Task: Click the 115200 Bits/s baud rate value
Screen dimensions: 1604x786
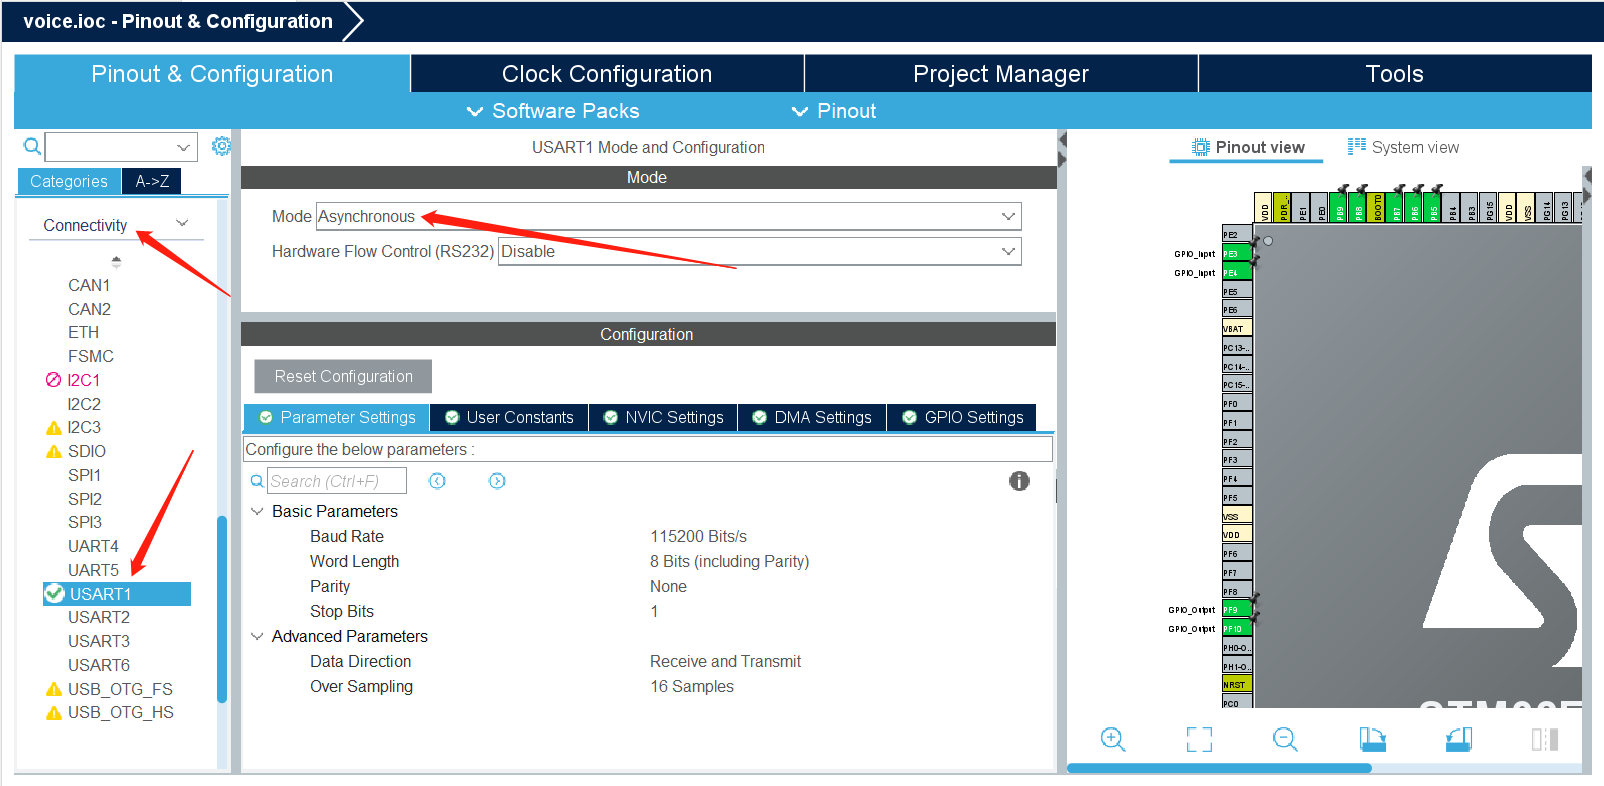Action: tap(698, 536)
